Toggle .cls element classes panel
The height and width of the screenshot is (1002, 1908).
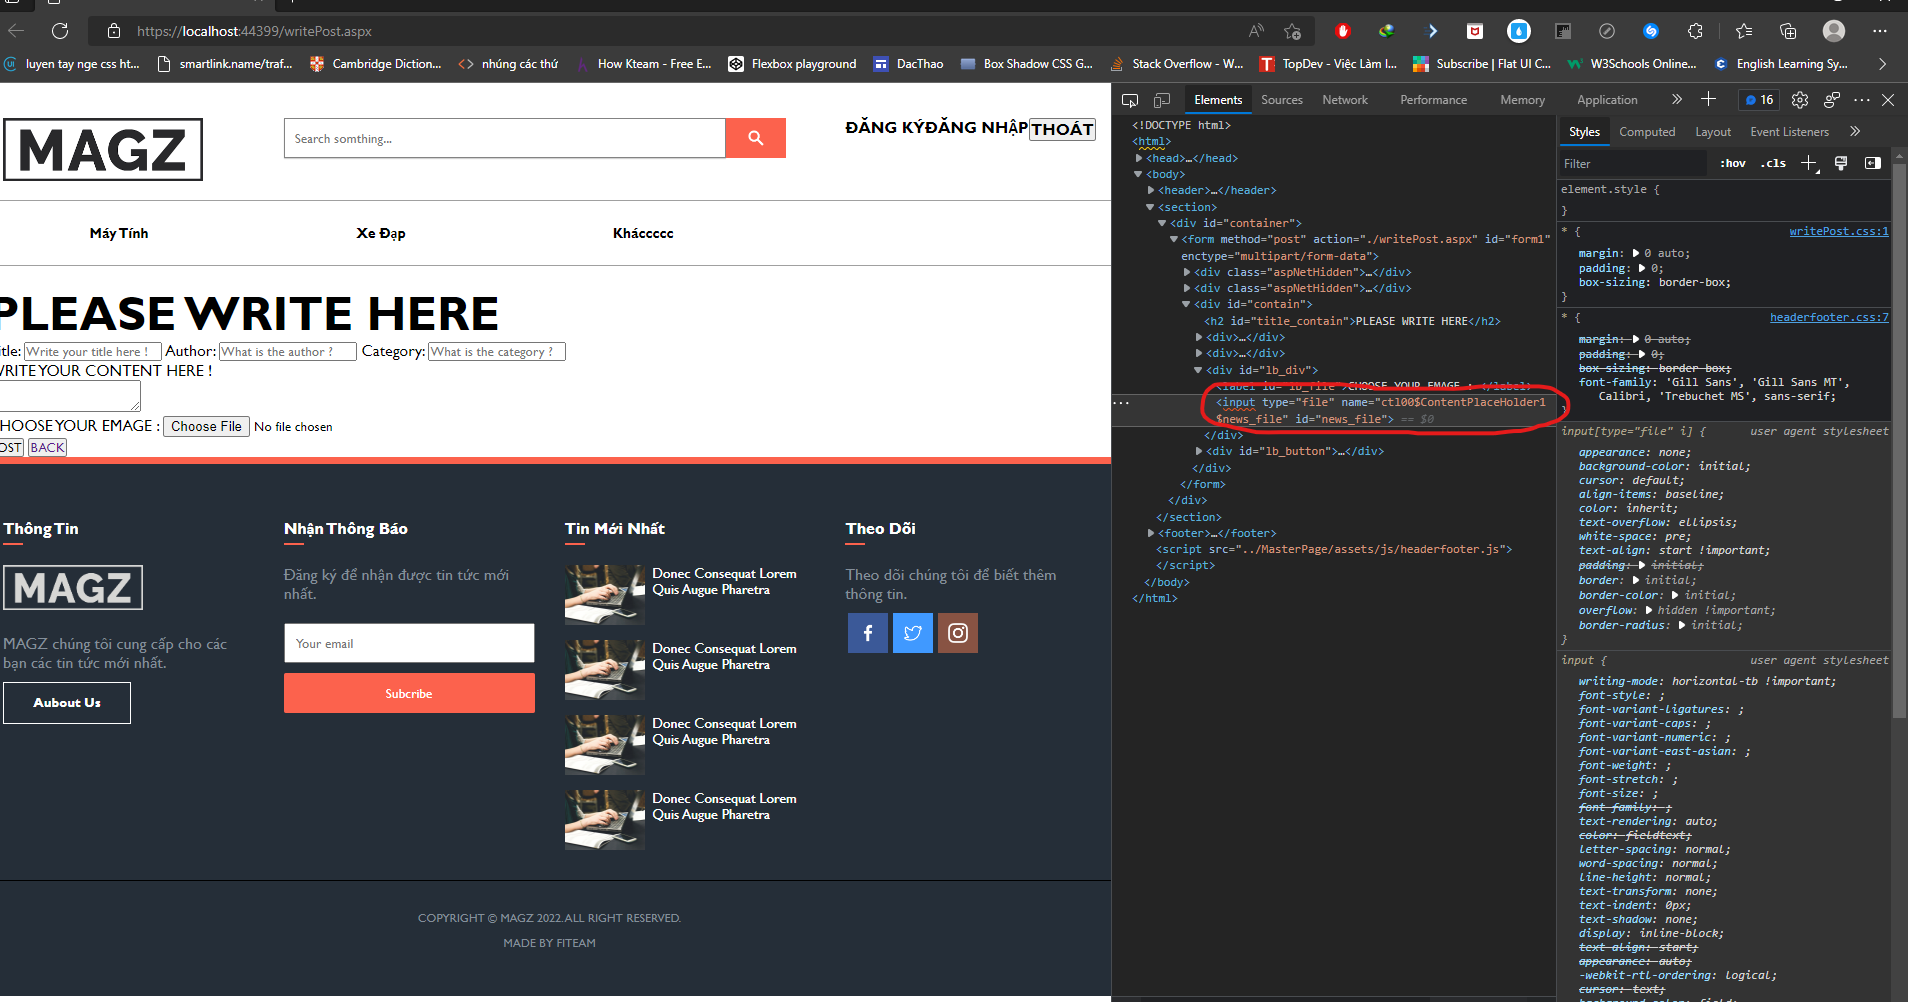[1774, 163]
